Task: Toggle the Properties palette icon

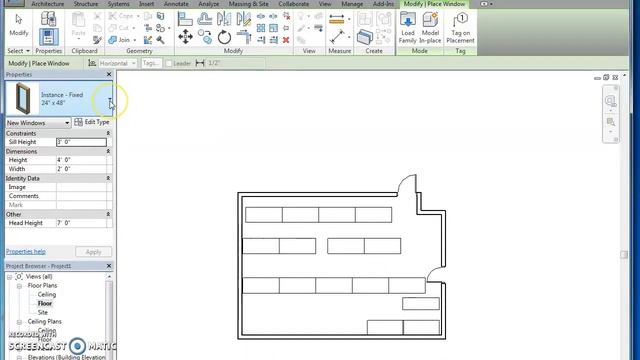Action: 48,37
